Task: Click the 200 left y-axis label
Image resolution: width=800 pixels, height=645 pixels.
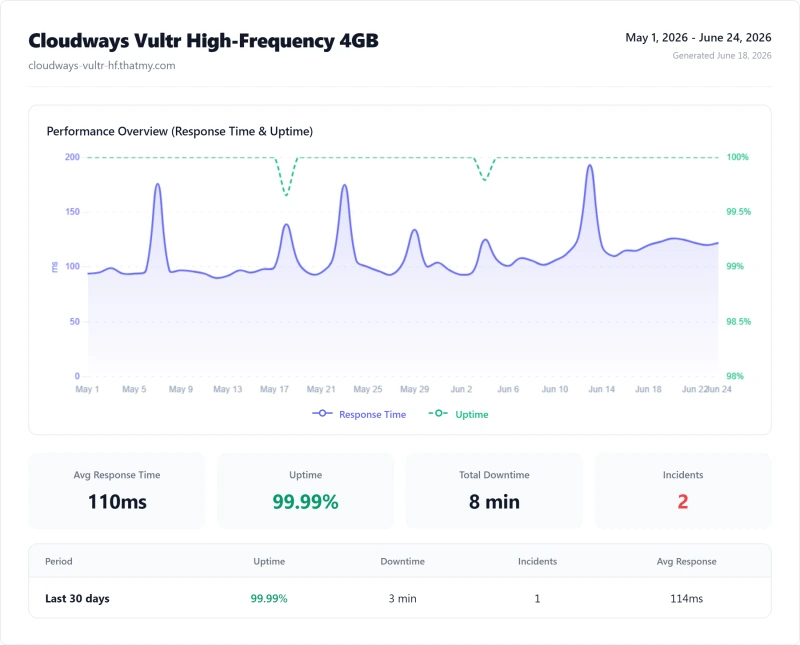Action: point(72,157)
